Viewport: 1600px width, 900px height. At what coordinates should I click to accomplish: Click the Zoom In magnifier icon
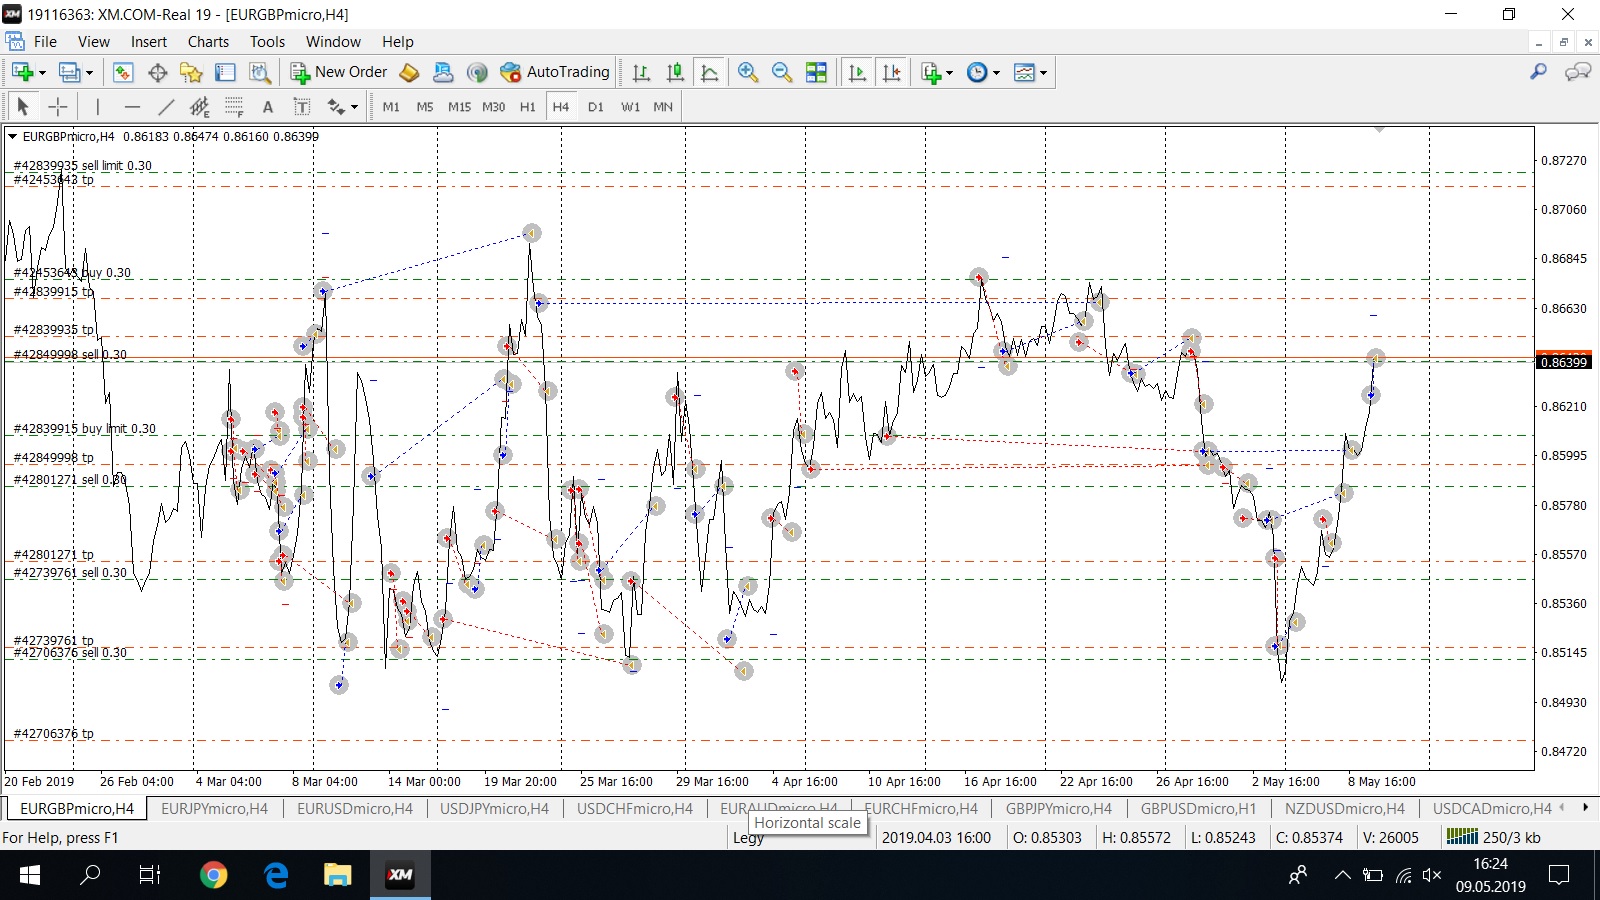coord(748,72)
